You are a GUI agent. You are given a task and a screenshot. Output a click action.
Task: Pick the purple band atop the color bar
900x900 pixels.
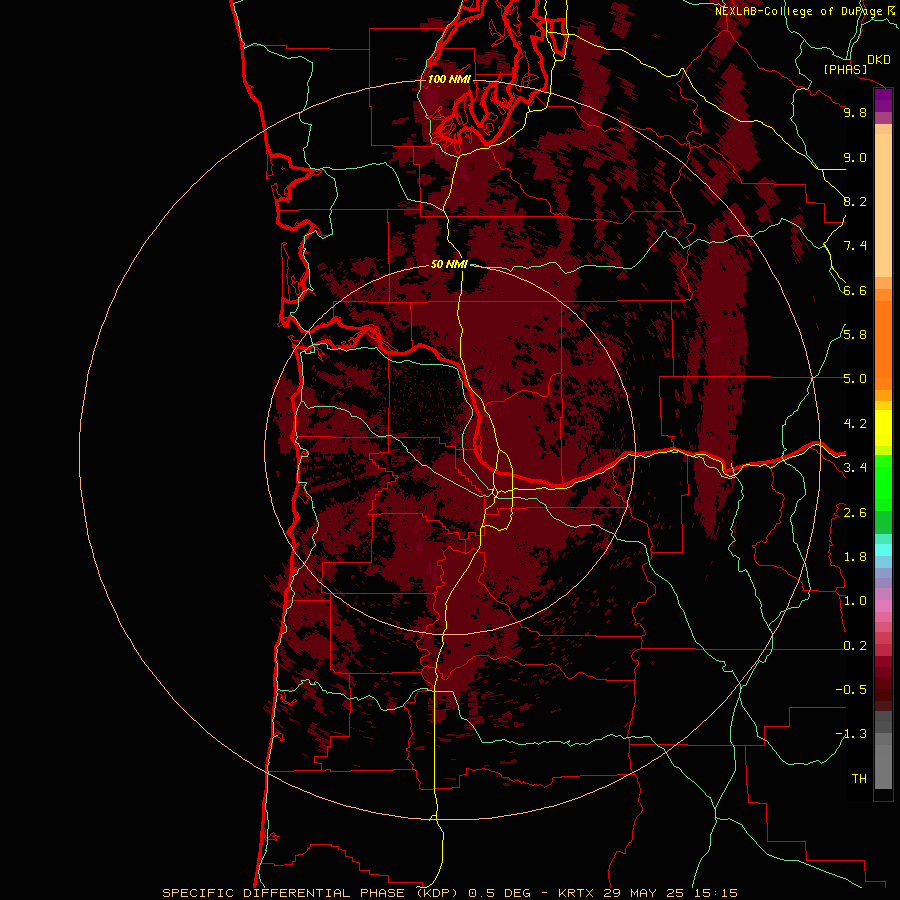[x=883, y=100]
